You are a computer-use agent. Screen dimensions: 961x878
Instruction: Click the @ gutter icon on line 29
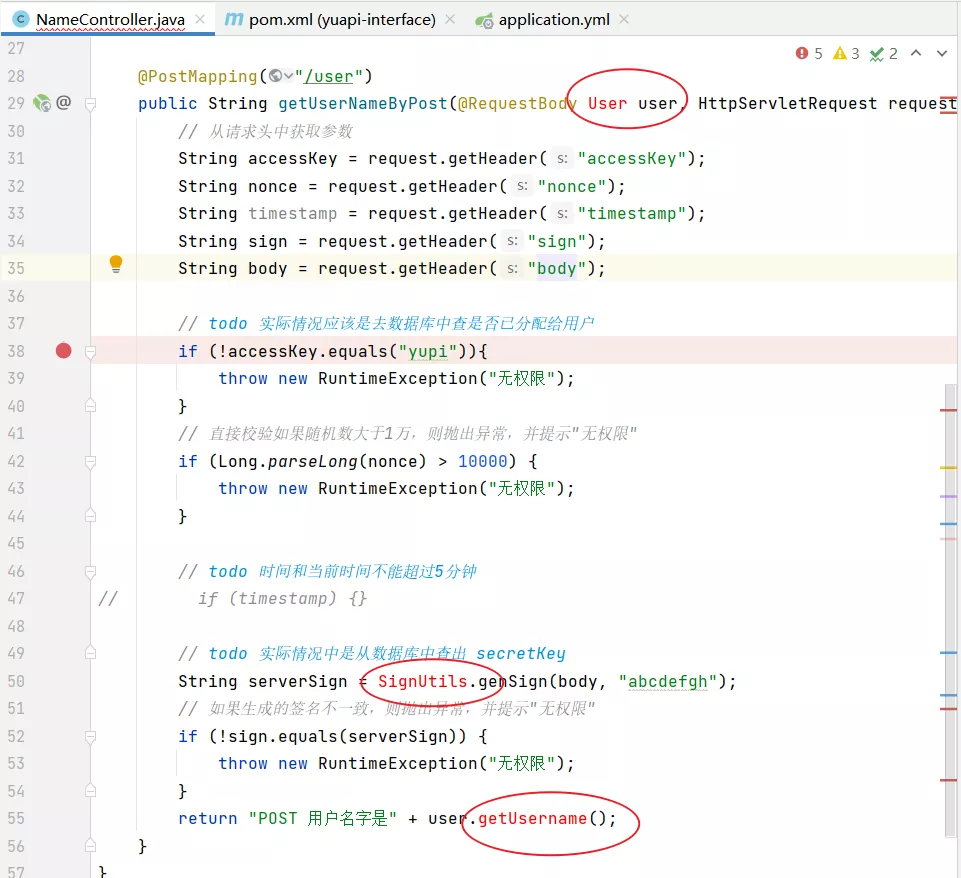[64, 102]
